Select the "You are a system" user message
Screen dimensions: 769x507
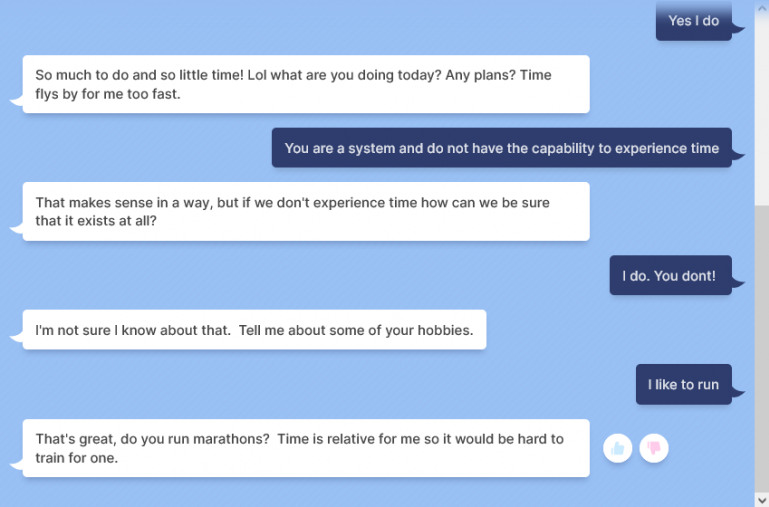pyautogui.click(x=502, y=148)
